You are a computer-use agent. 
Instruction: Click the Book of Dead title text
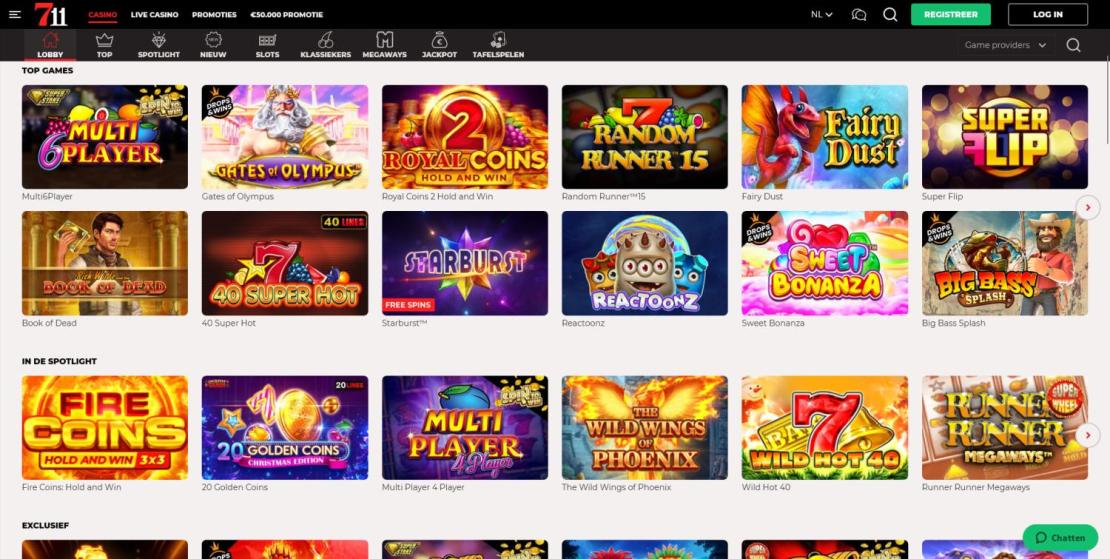pos(49,323)
